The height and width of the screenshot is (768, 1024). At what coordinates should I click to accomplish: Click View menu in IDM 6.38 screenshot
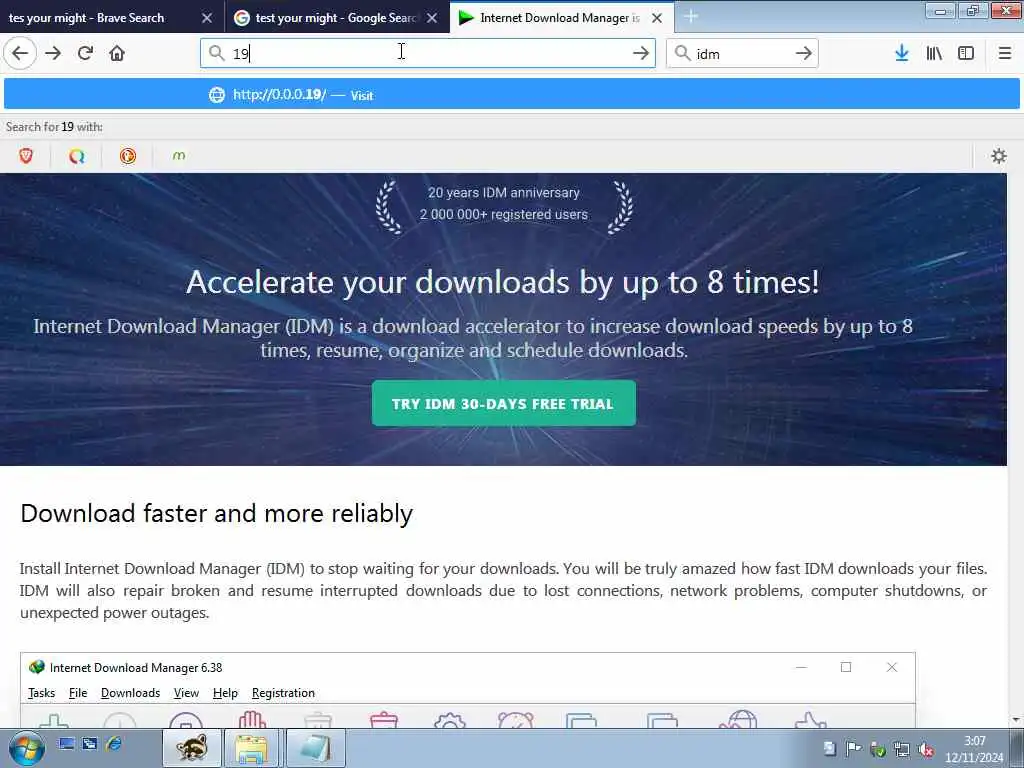(x=186, y=692)
